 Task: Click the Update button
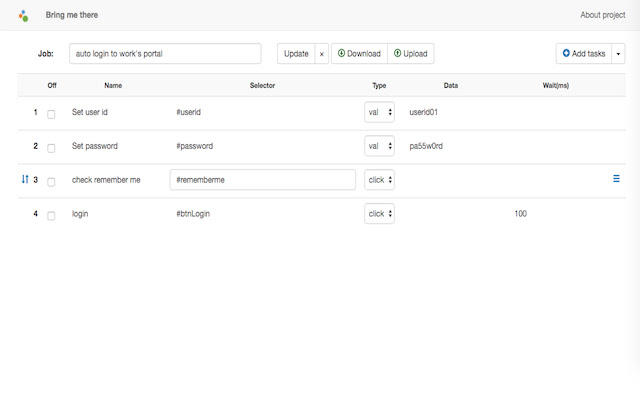[x=296, y=54]
